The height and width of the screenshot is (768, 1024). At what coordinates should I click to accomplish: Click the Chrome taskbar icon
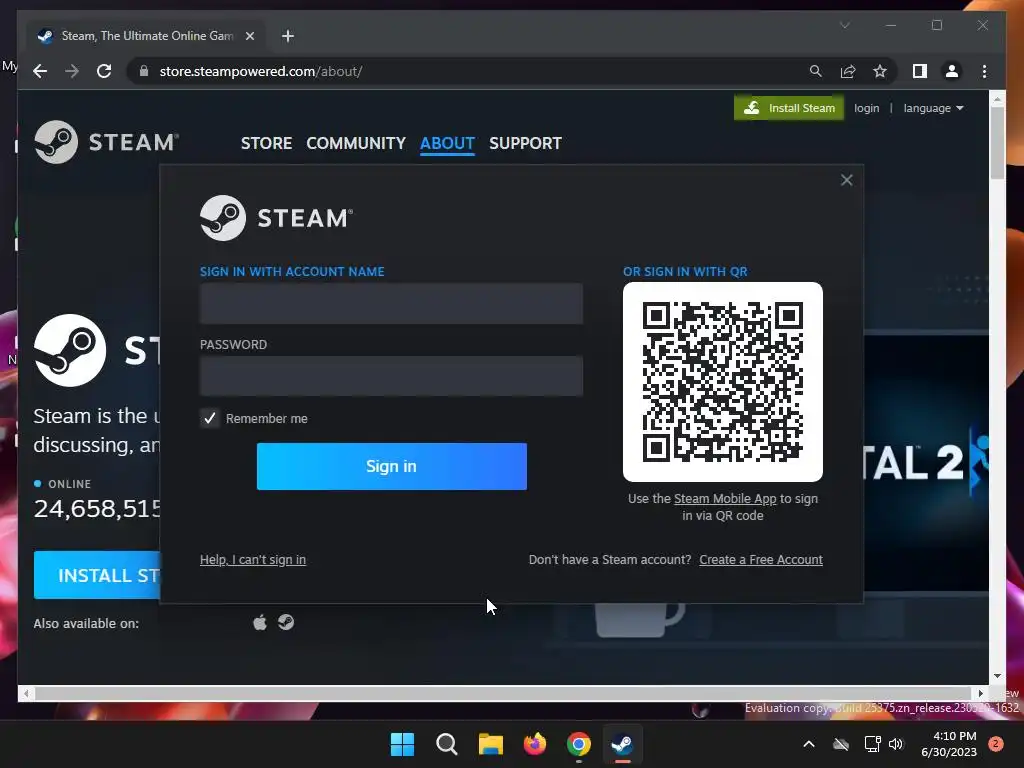point(579,744)
